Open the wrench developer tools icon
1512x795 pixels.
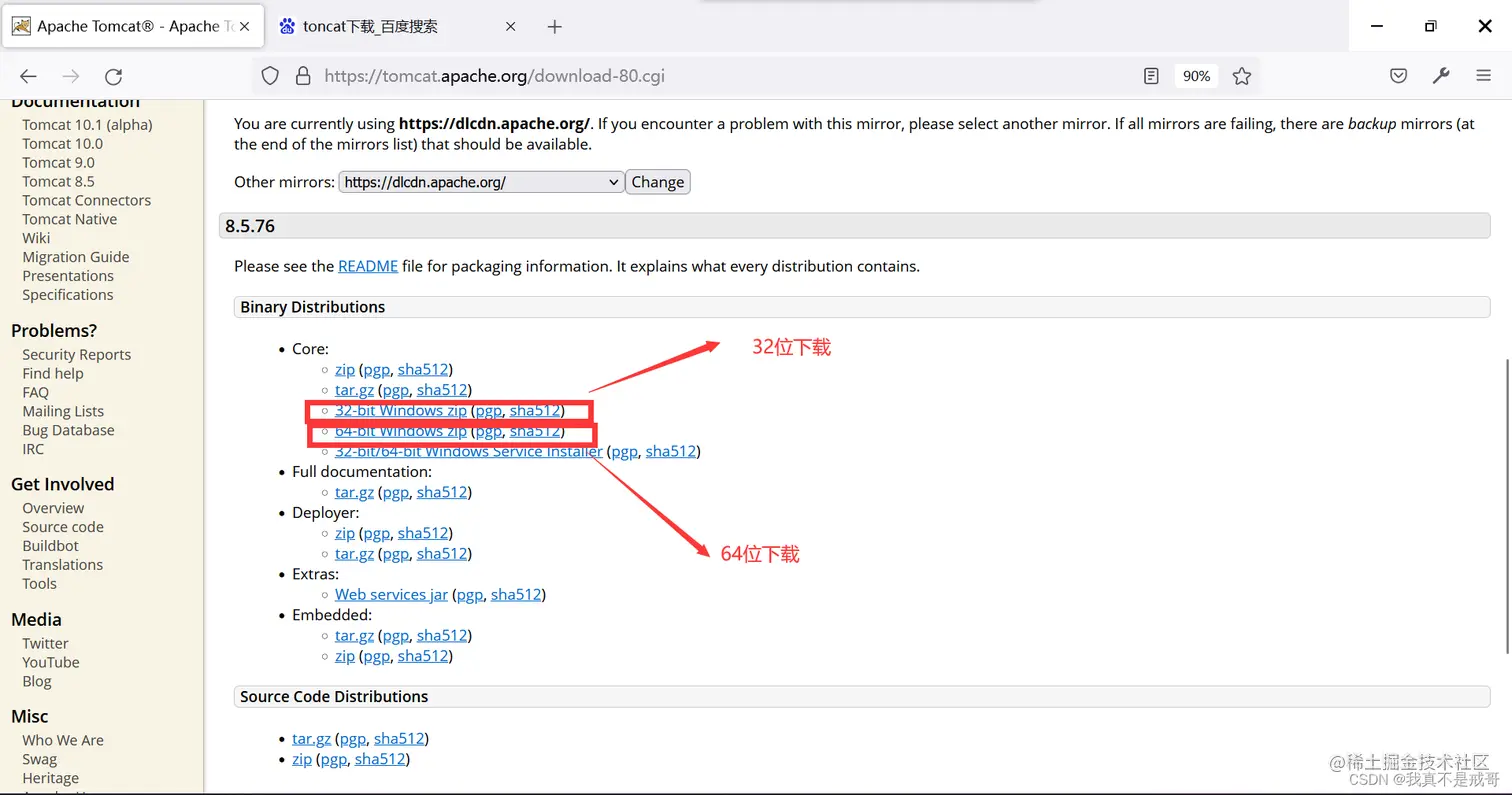(1441, 76)
